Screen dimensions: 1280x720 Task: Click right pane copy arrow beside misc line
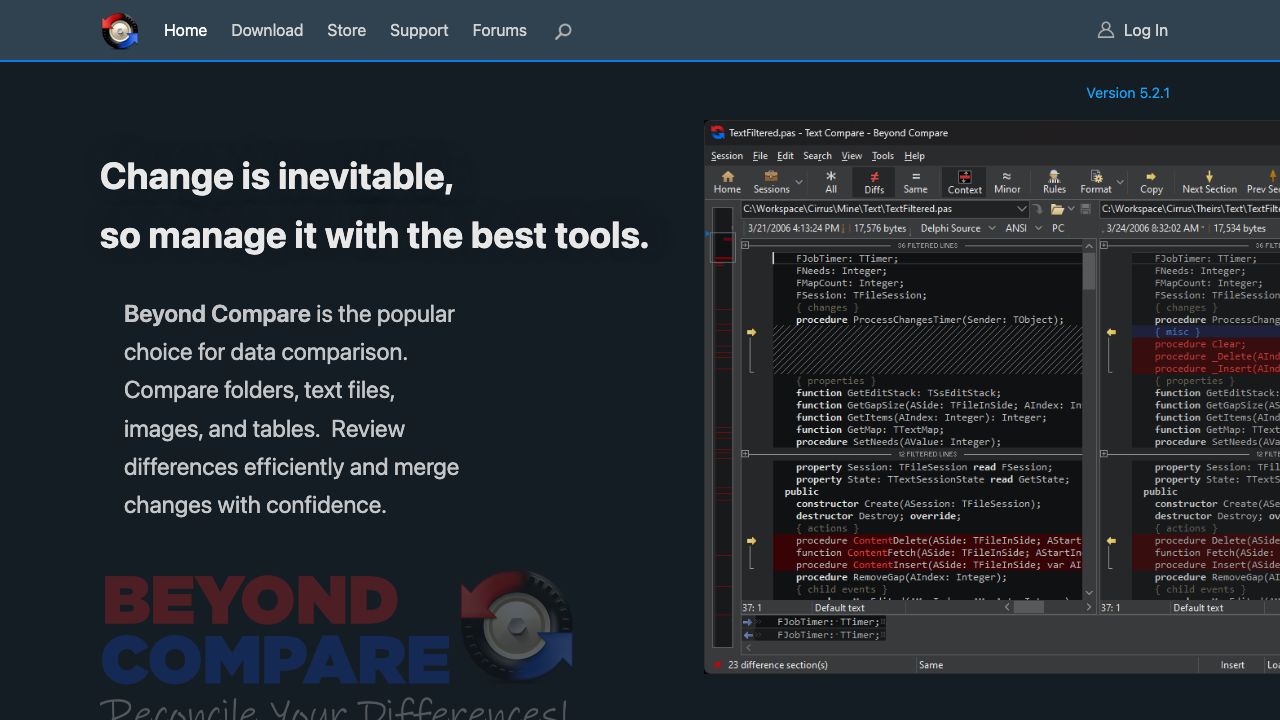pyautogui.click(x=1110, y=332)
